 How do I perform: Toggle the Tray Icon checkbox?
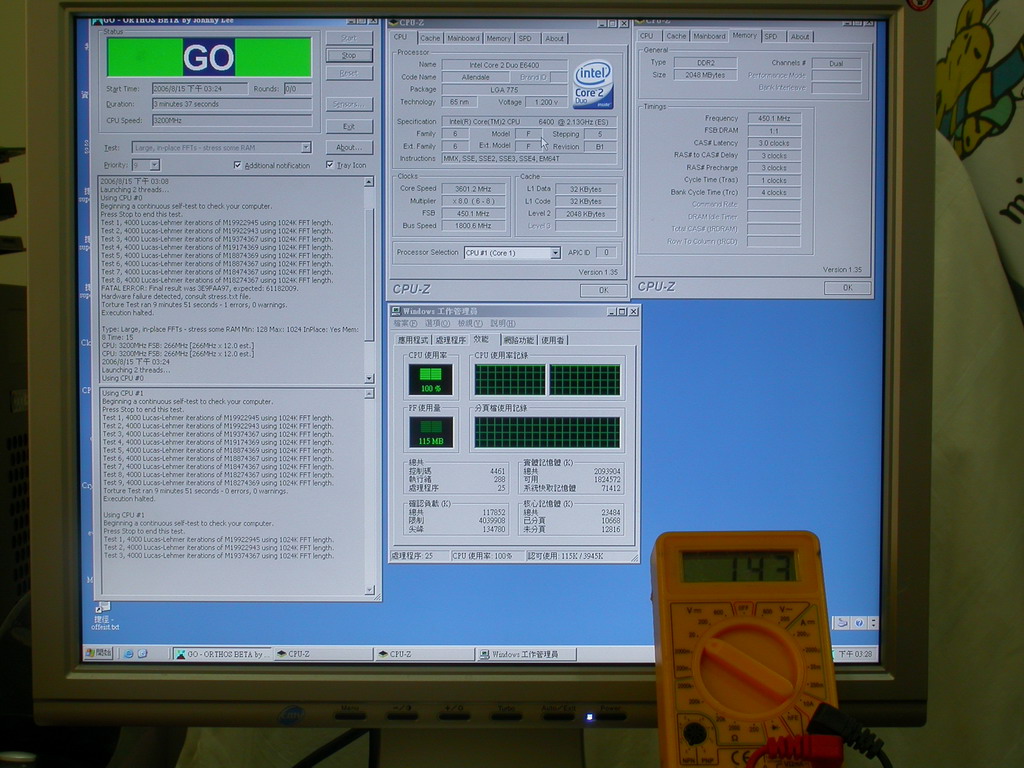(x=330, y=165)
